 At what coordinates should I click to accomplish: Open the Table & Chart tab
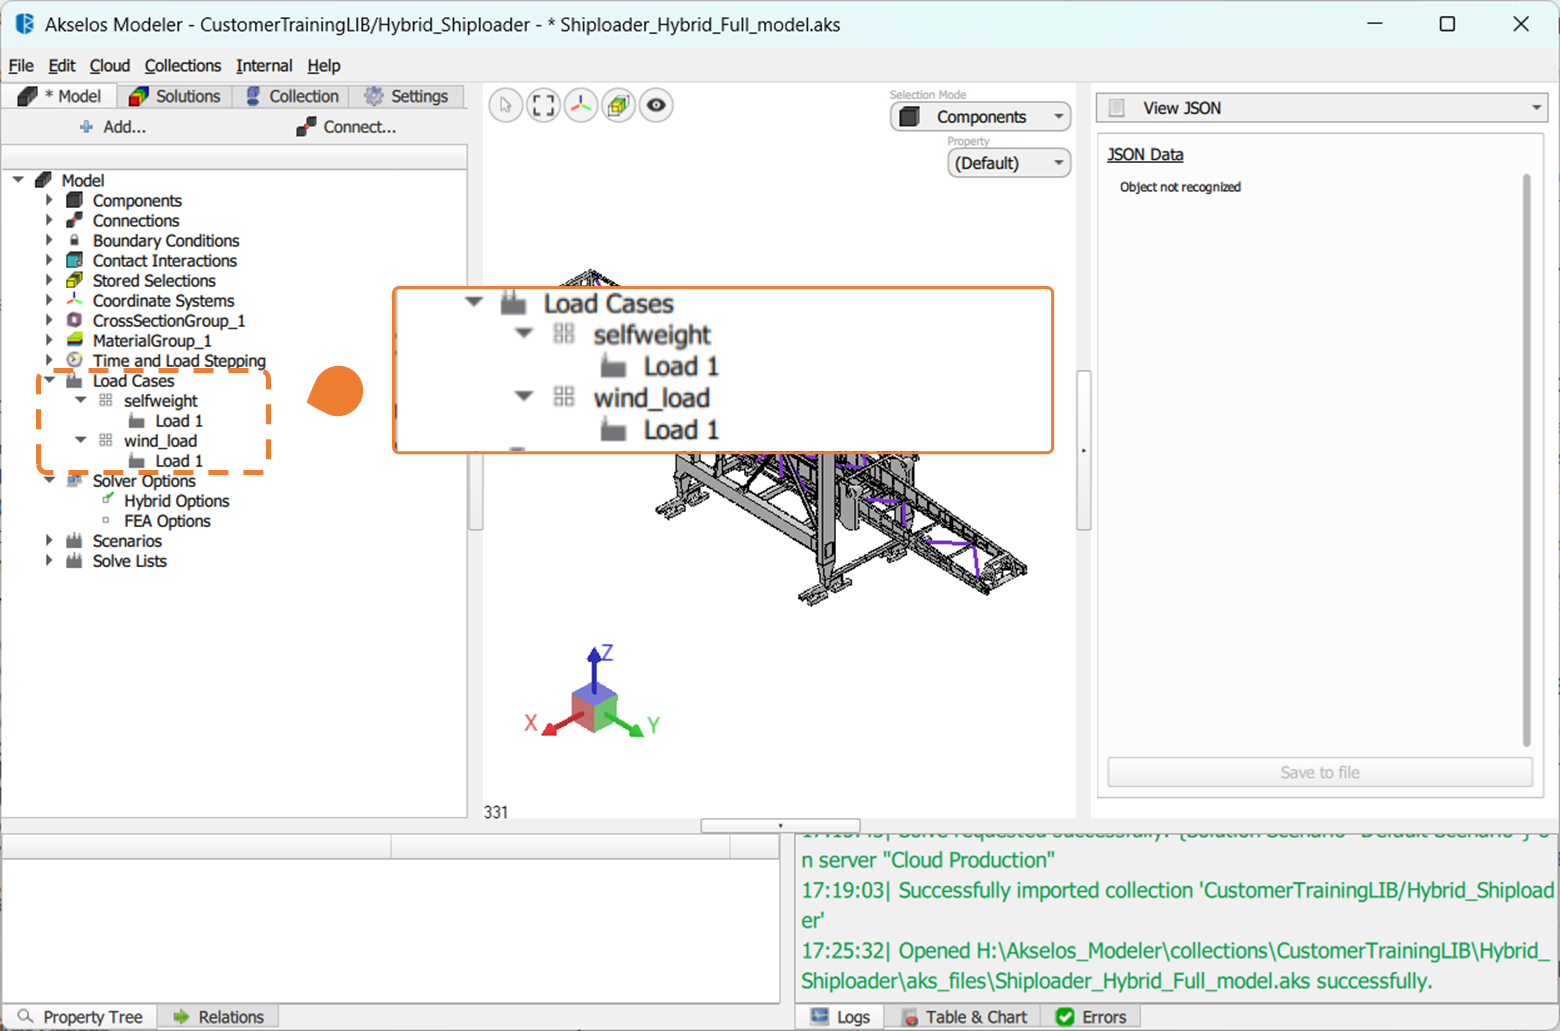click(965, 1017)
